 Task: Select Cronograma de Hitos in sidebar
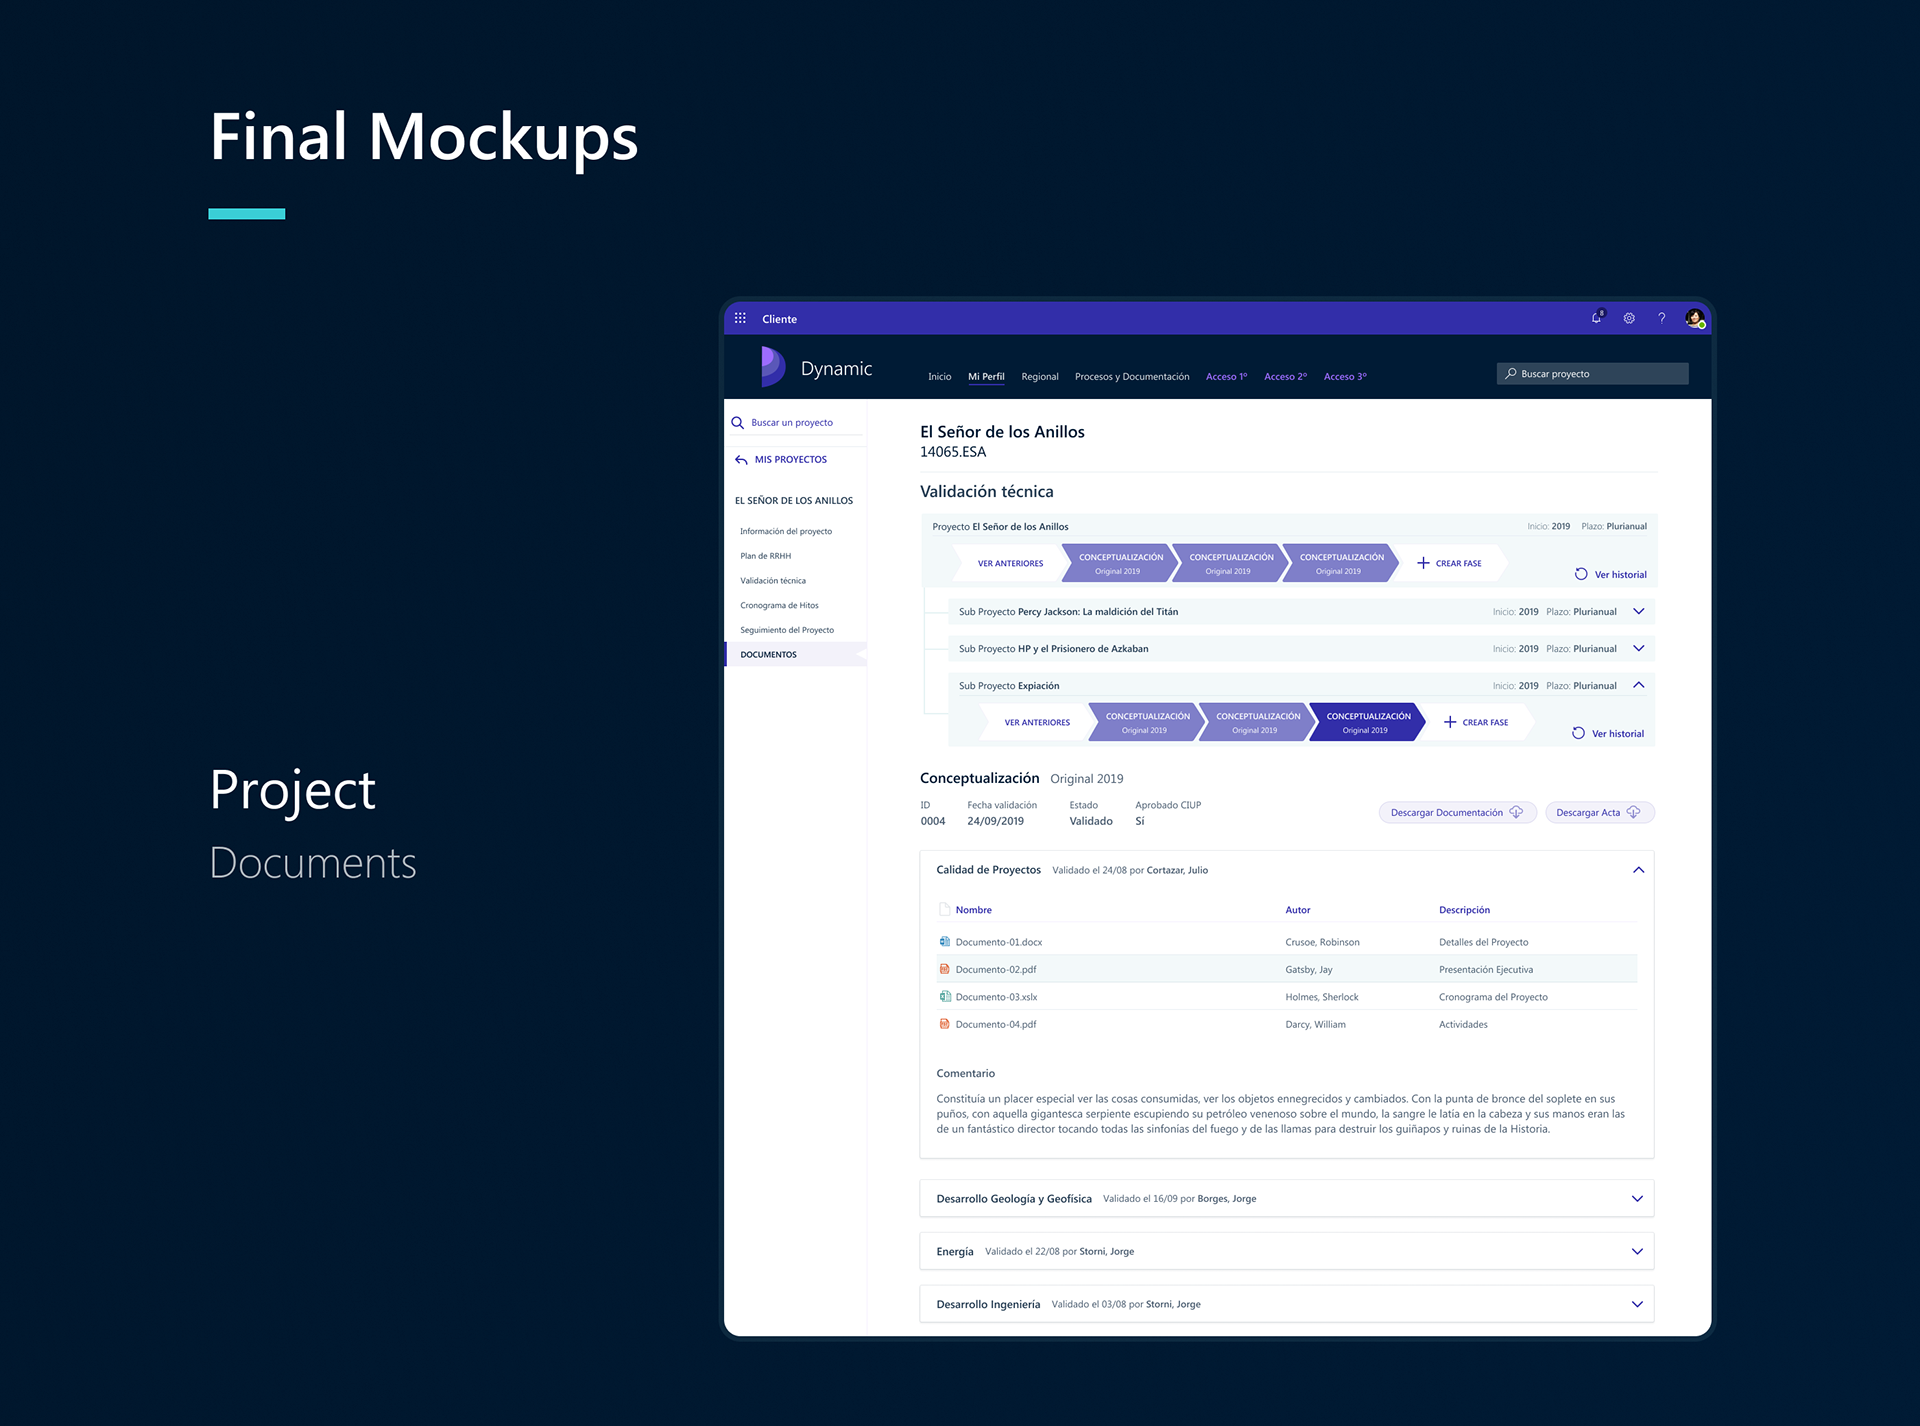tap(779, 605)
